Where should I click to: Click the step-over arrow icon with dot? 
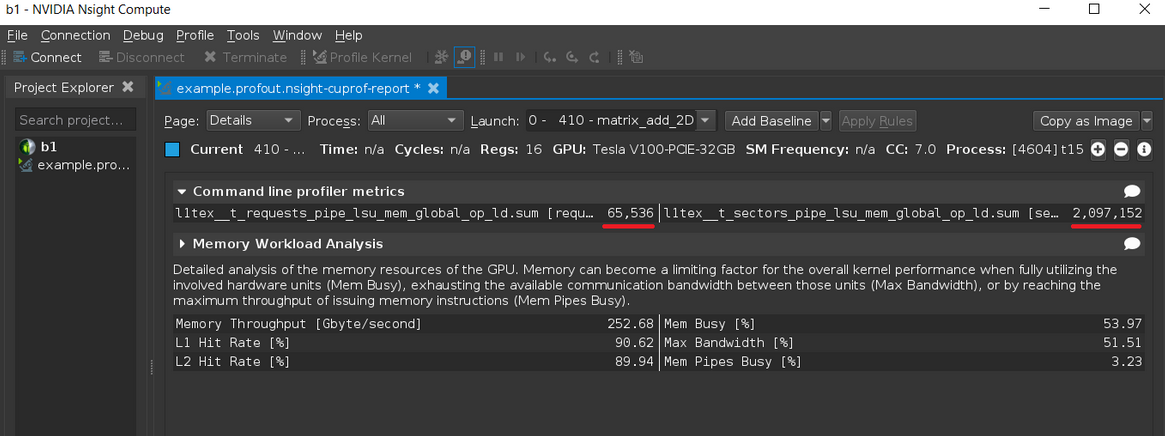(572, 57)
